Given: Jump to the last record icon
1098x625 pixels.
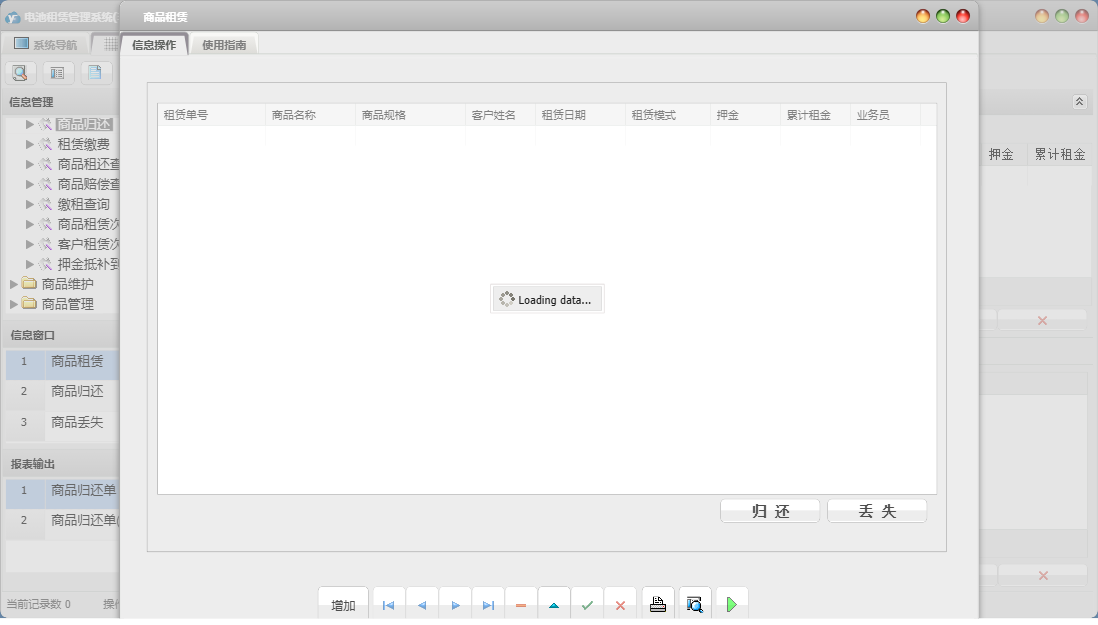Looking at the screenshot, I should click(x=488, y=605).
